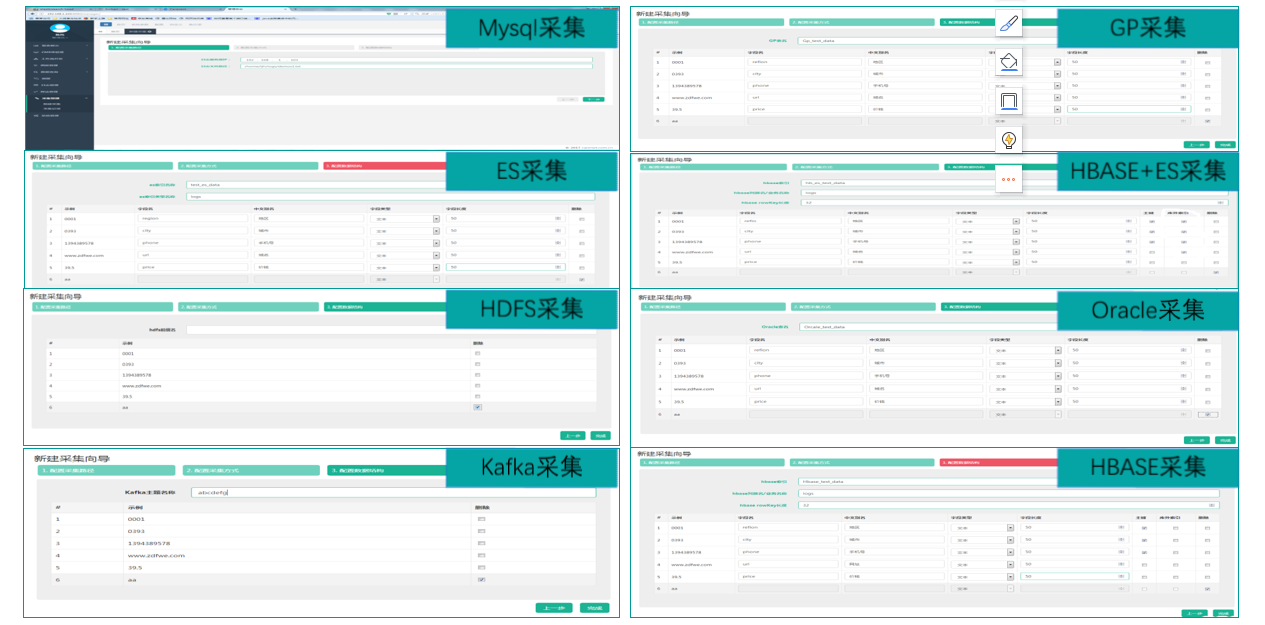The image size is (1265, 625).
Task: Click the field length stepper for price in ES panel
Action: [556, 267]
